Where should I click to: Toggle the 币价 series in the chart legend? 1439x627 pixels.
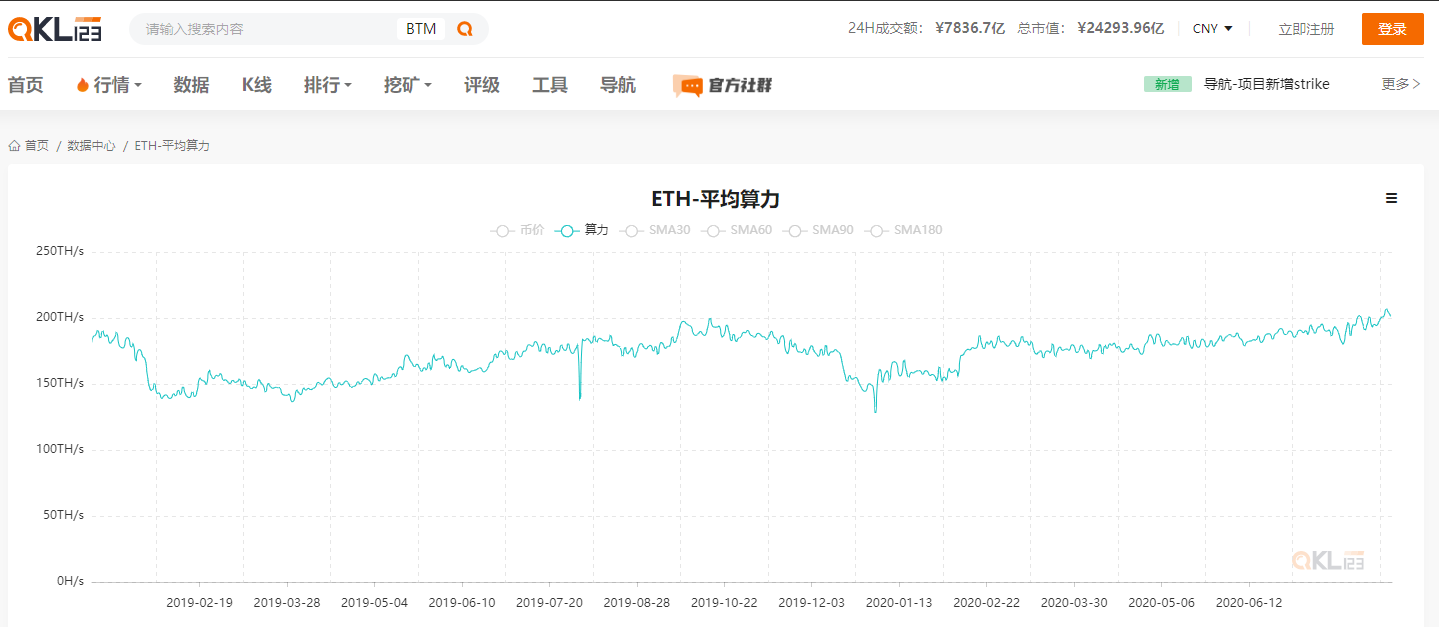[519, 229]
